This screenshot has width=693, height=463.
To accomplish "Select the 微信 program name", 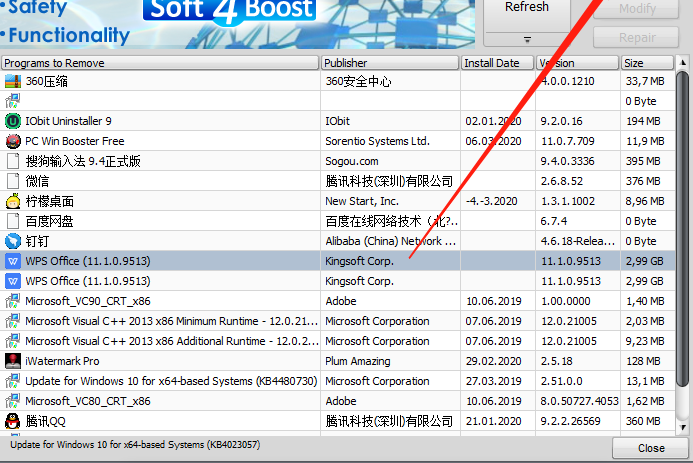I will [x=37, y=181].
